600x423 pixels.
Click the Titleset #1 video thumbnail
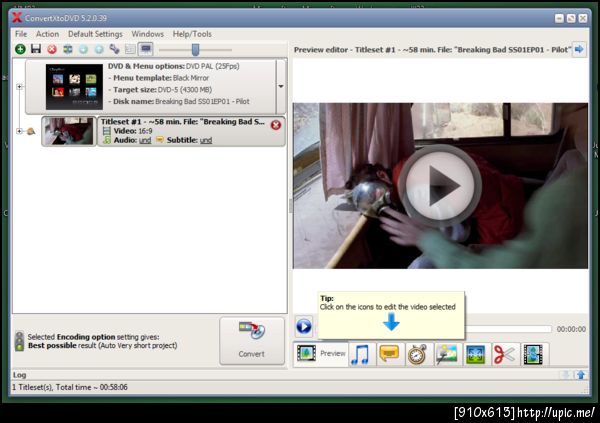[68, 131]
